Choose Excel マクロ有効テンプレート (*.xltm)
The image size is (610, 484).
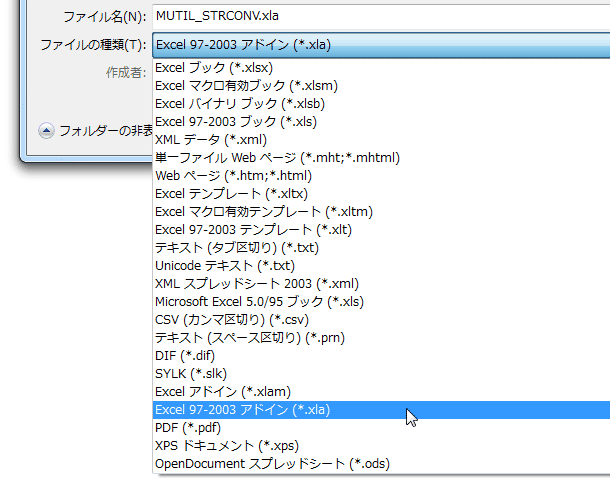381,212
